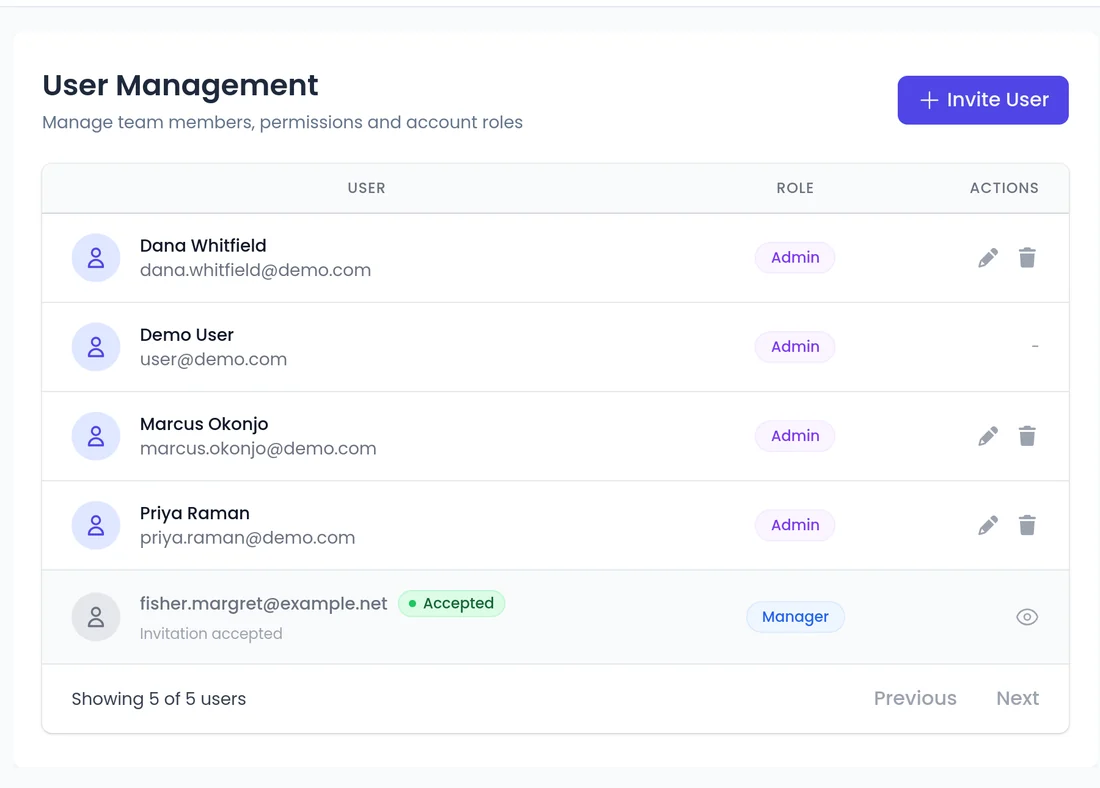Select email user@demo.com
Screen dimensions: 1100x788
coord(213,359)
